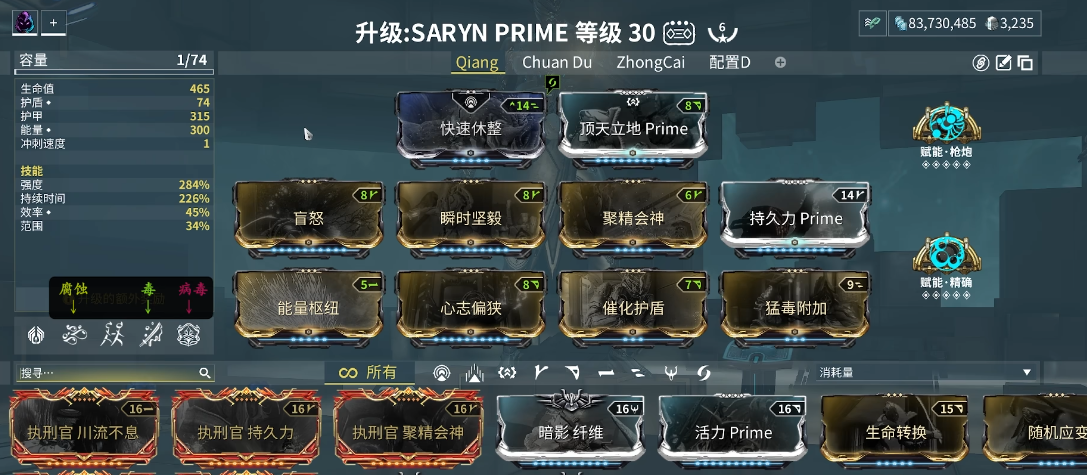Click the plus button beside warframe avatar

[53, 23]
